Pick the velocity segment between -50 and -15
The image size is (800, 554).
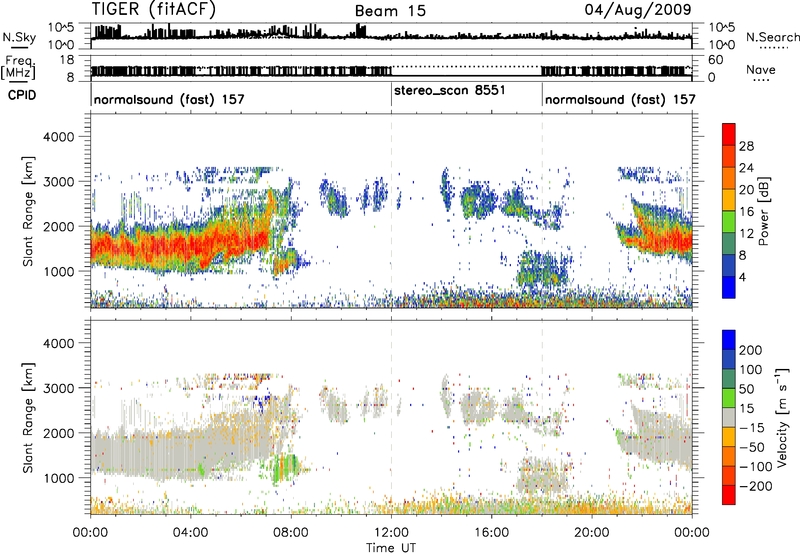pos(729,437)
